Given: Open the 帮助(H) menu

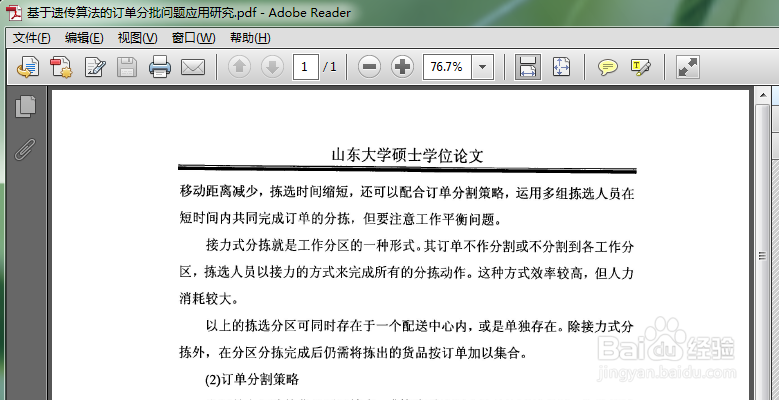Looking at the screenshot, I should (x=250, y=38).
